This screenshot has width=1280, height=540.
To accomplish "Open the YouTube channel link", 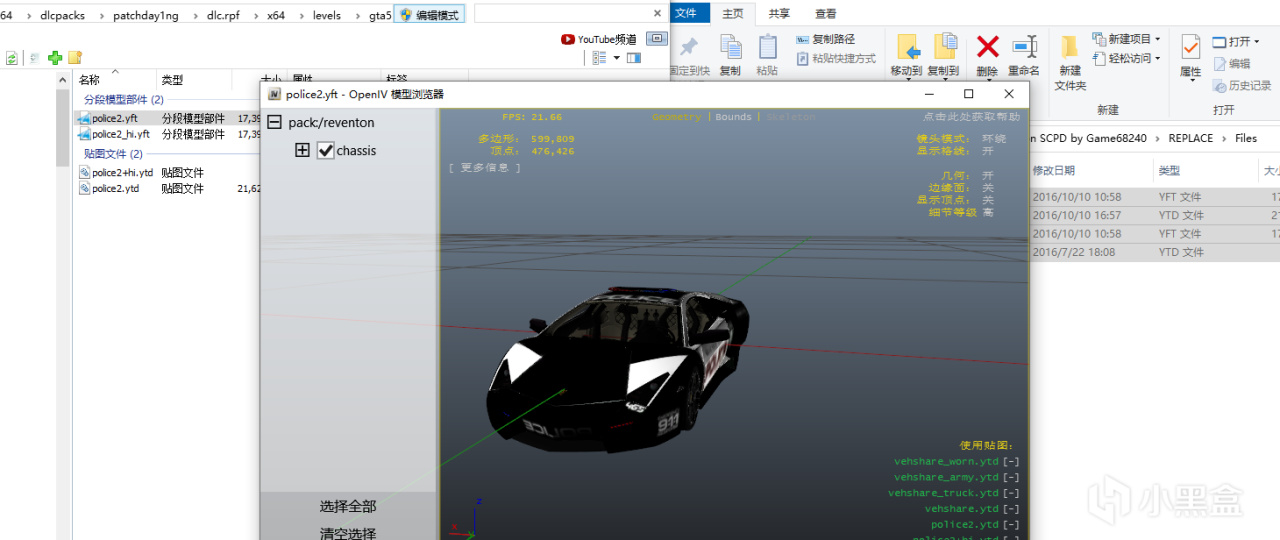I will click(599, 39).
